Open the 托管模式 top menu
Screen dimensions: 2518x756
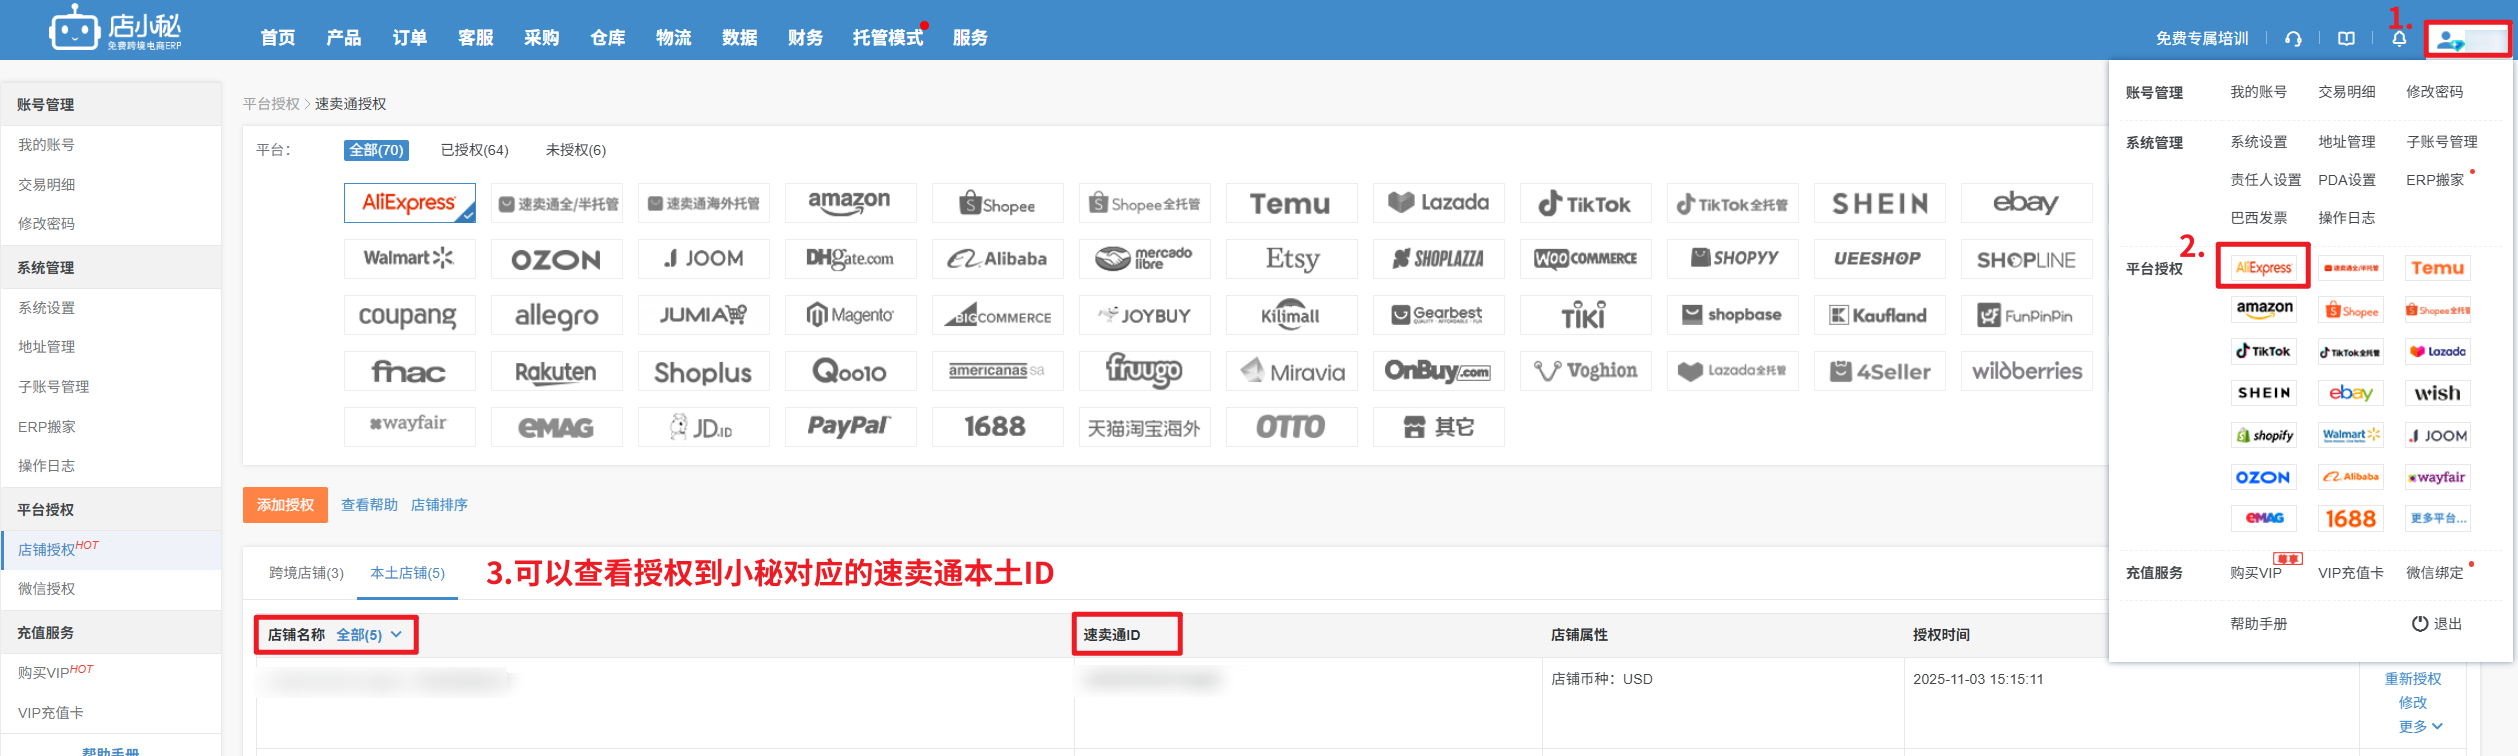tap(888, 38)
